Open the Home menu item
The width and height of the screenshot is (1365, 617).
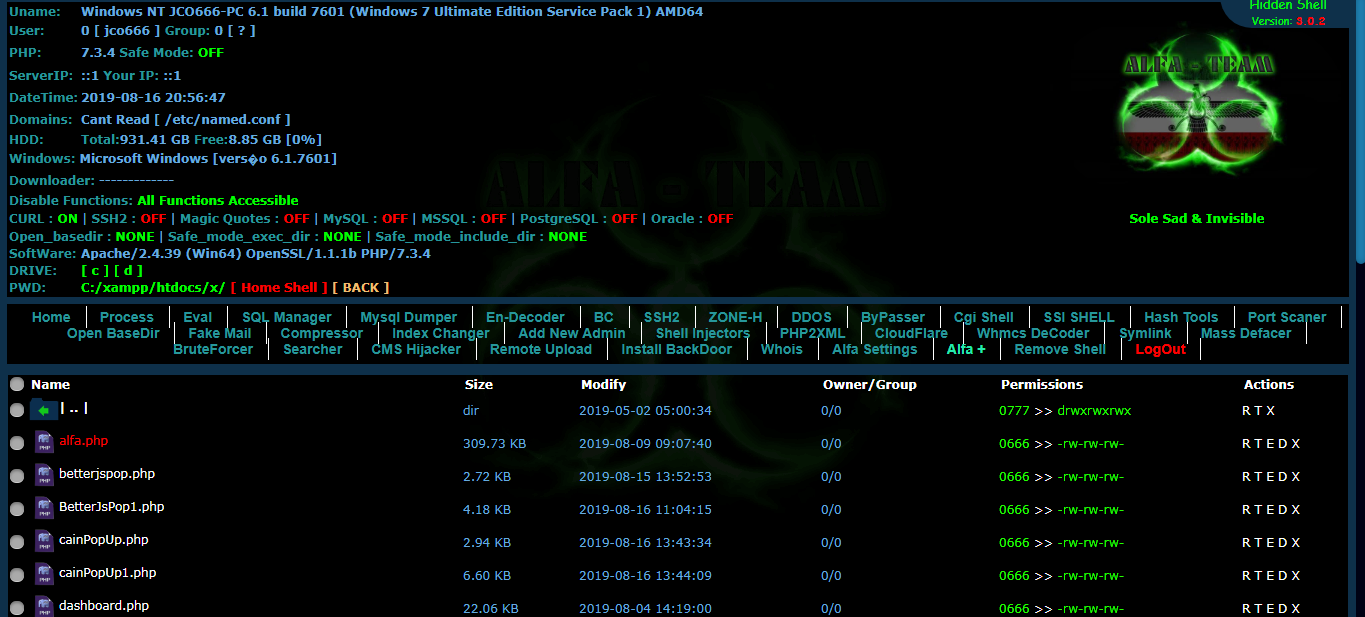pos(51,317)
